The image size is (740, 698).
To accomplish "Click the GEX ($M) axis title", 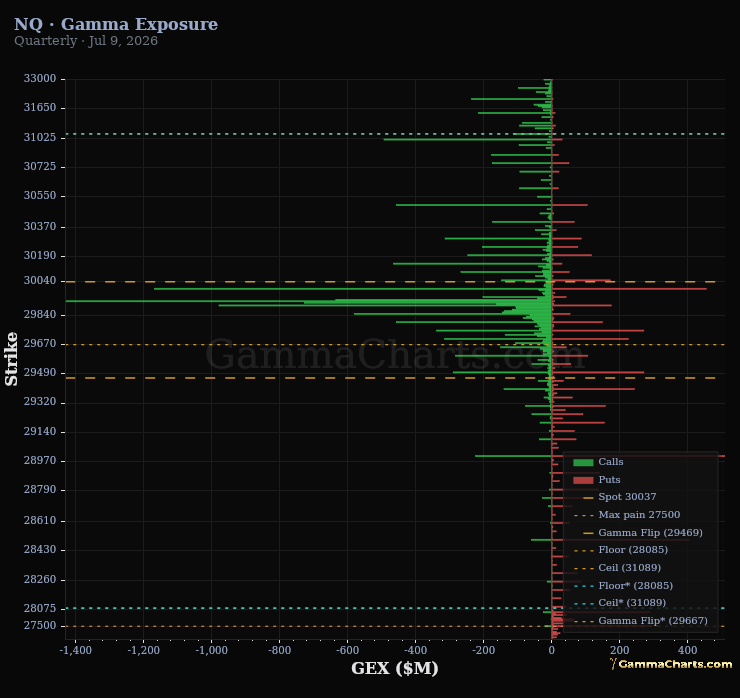I will tap(395, 668).
